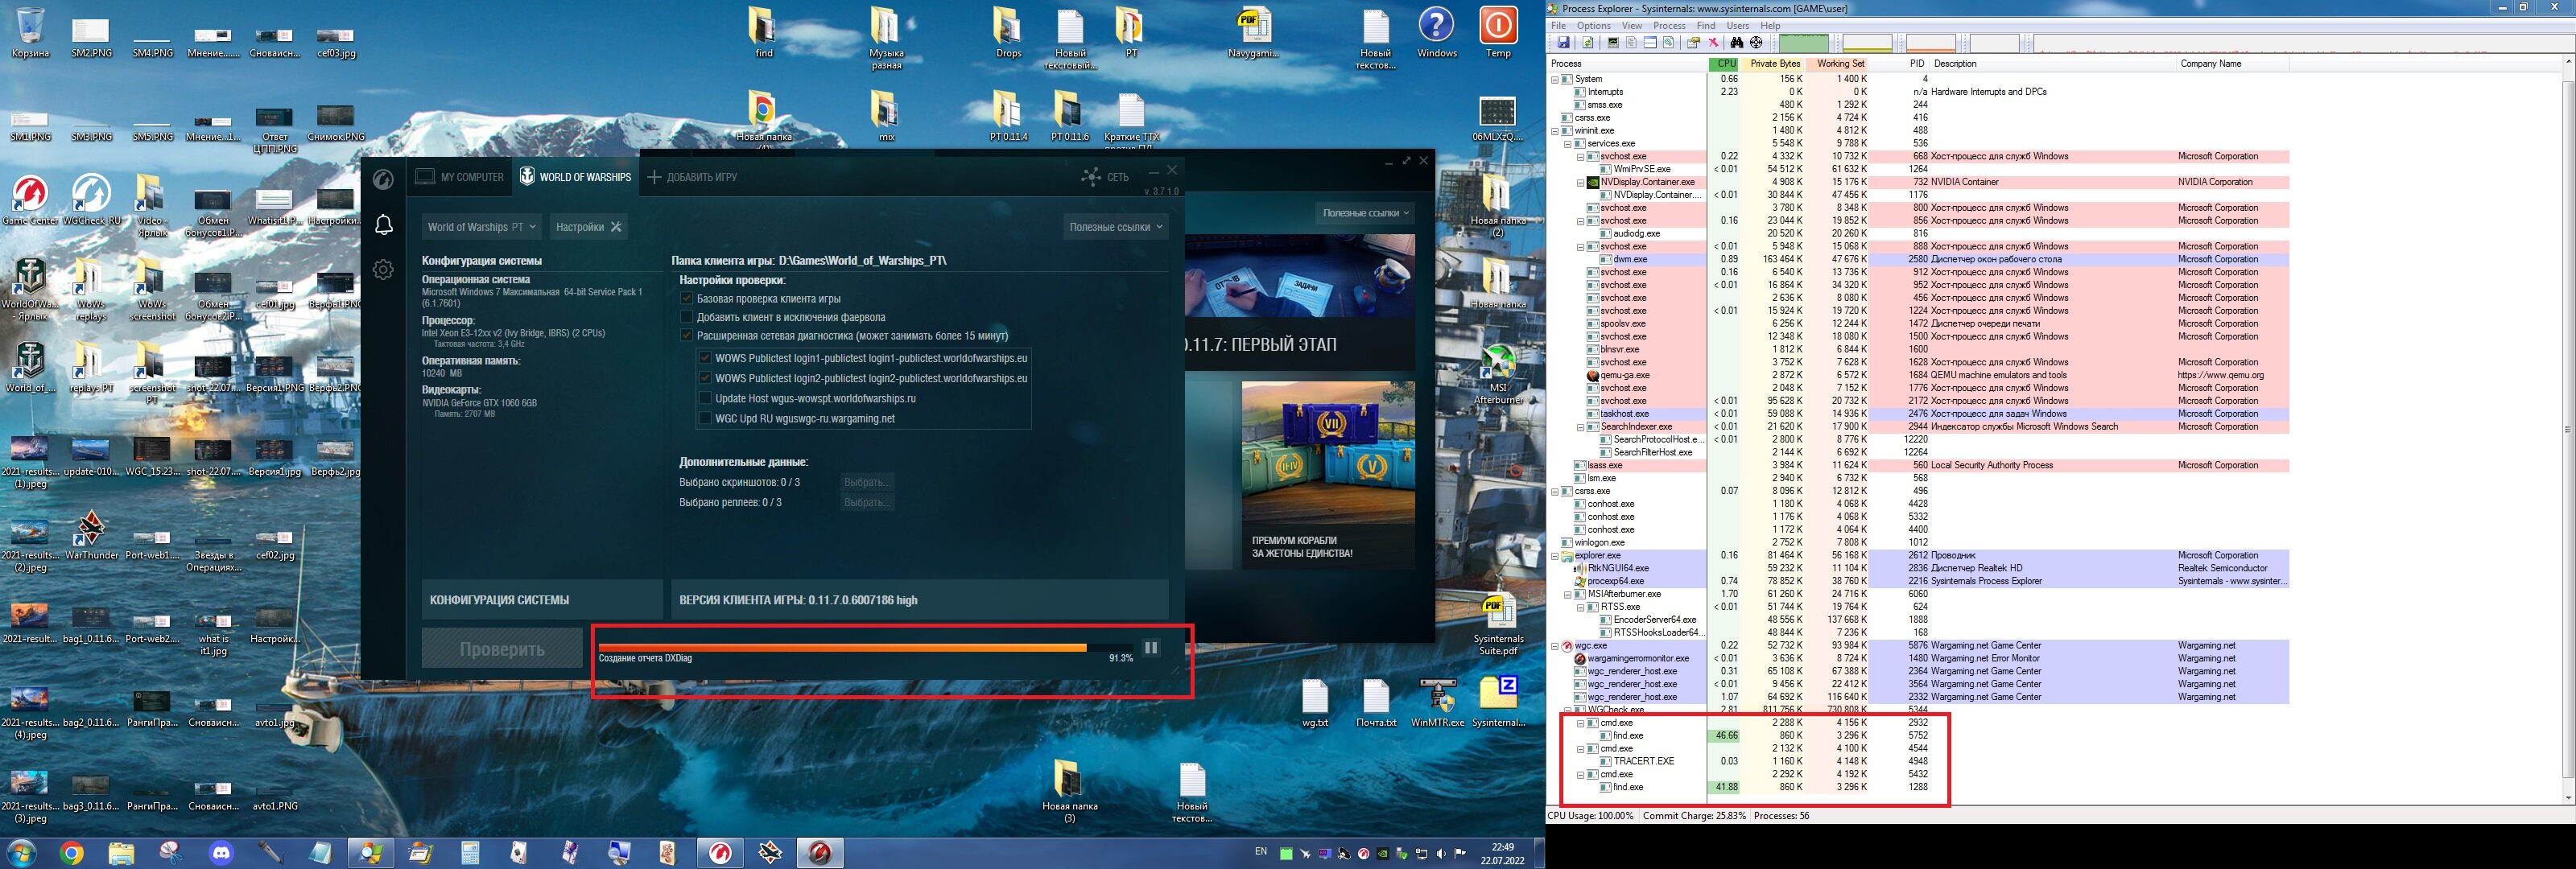
Task: Click crosshair Find Window's Process icon
Action: click(x=1756, y=43)
